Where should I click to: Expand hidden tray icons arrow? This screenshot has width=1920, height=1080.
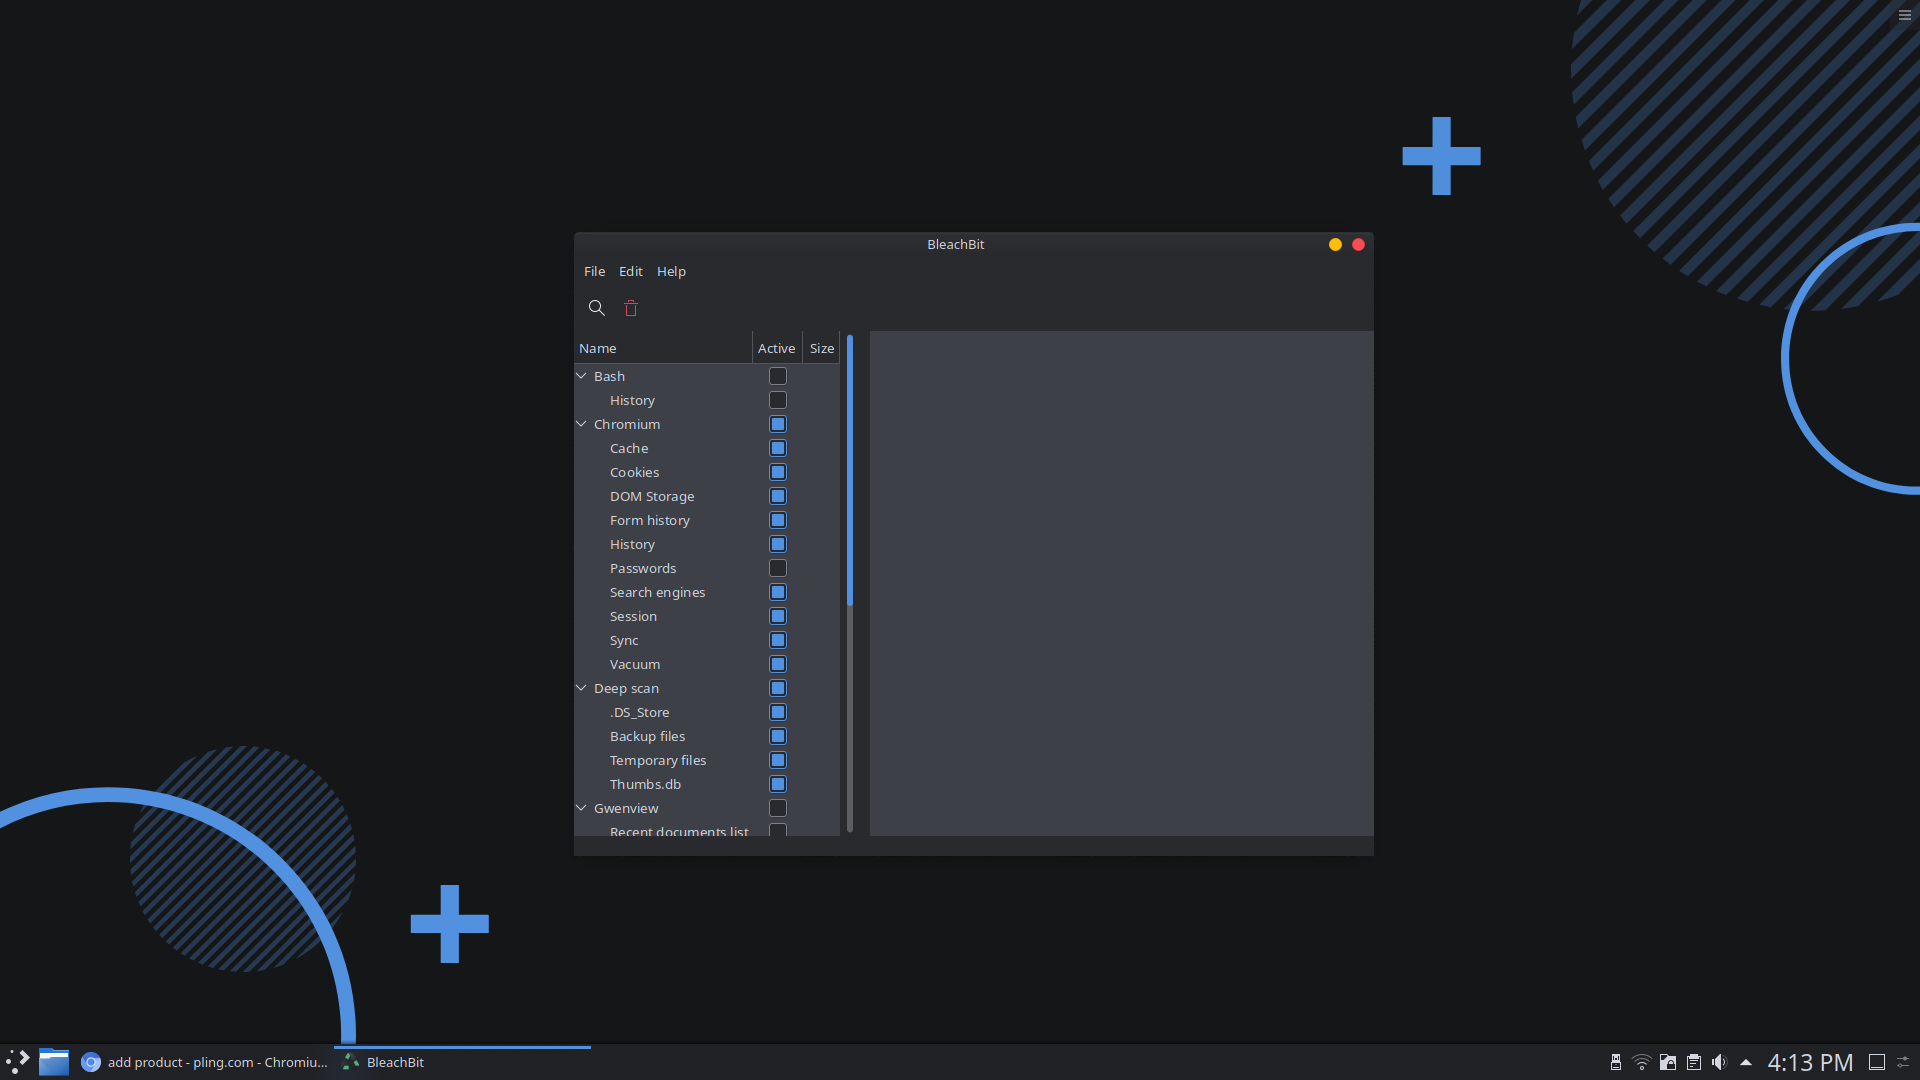click(1746, 1062)
